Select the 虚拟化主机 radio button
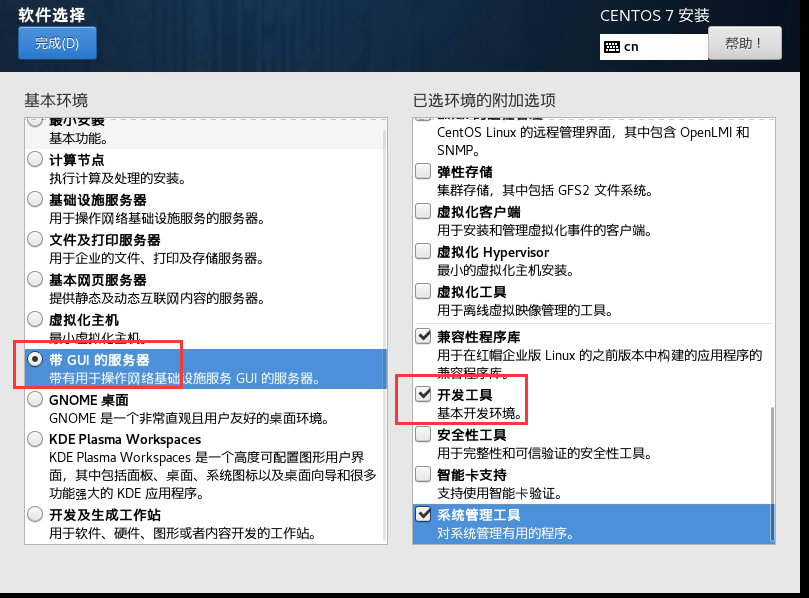 35,319
